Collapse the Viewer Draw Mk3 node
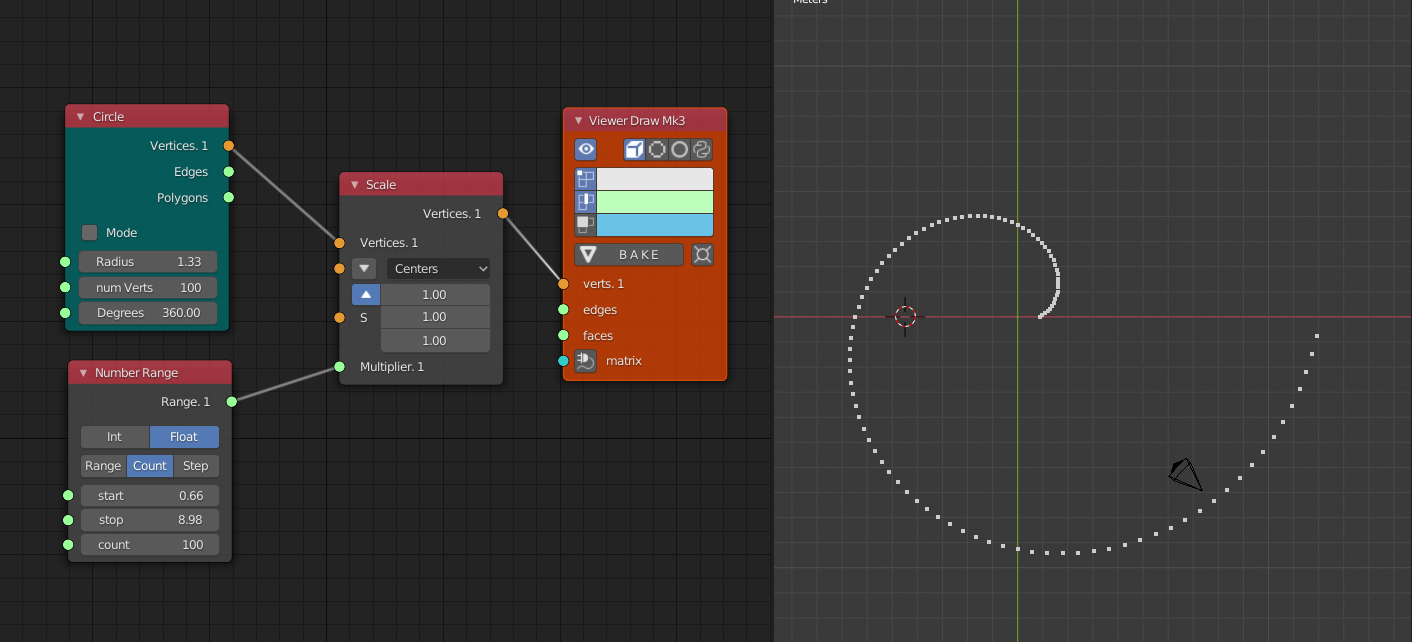 click(577, 121)
